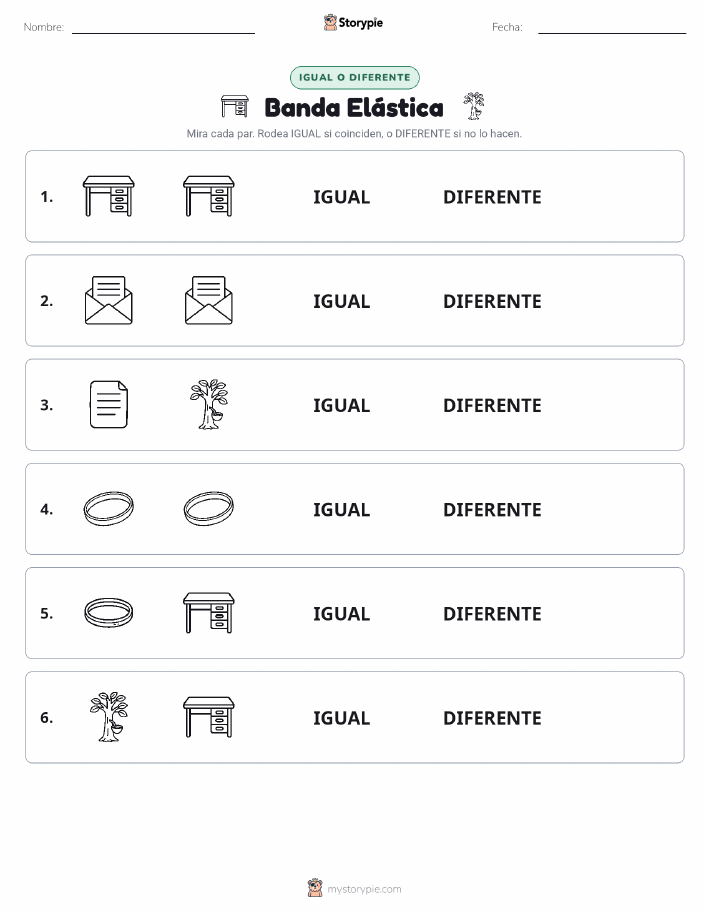Select DIFERENTE for pair 3

(x=492, y=405)
